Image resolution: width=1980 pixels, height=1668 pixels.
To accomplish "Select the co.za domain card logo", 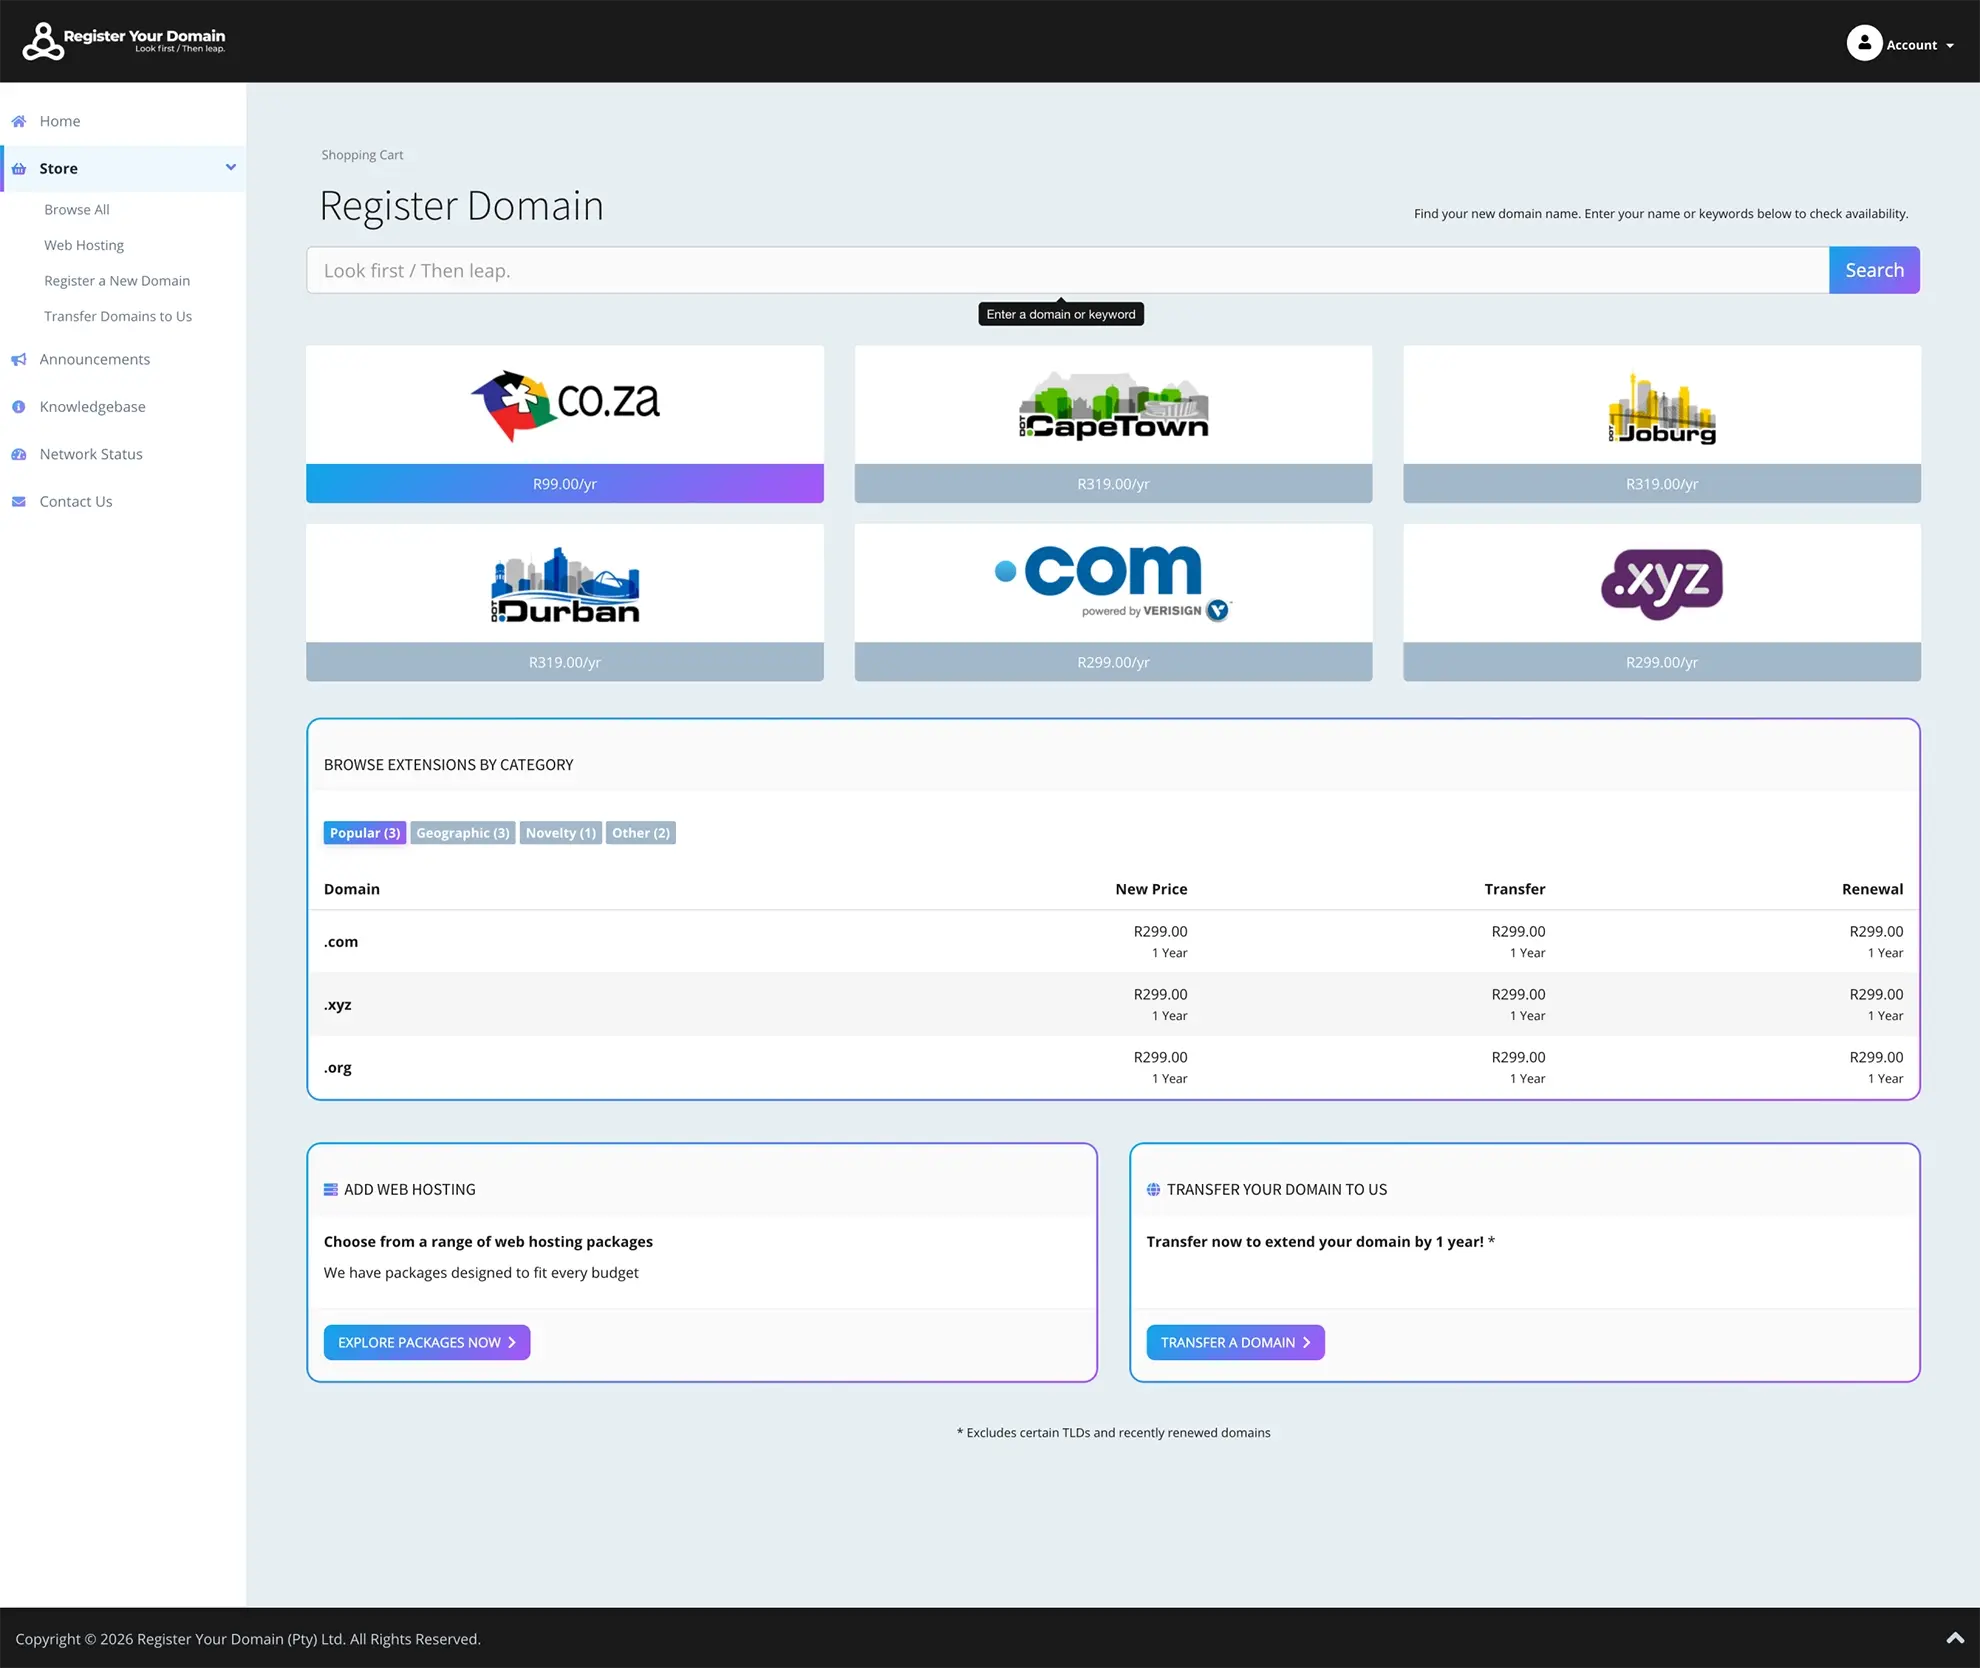I will click(565, 405).
